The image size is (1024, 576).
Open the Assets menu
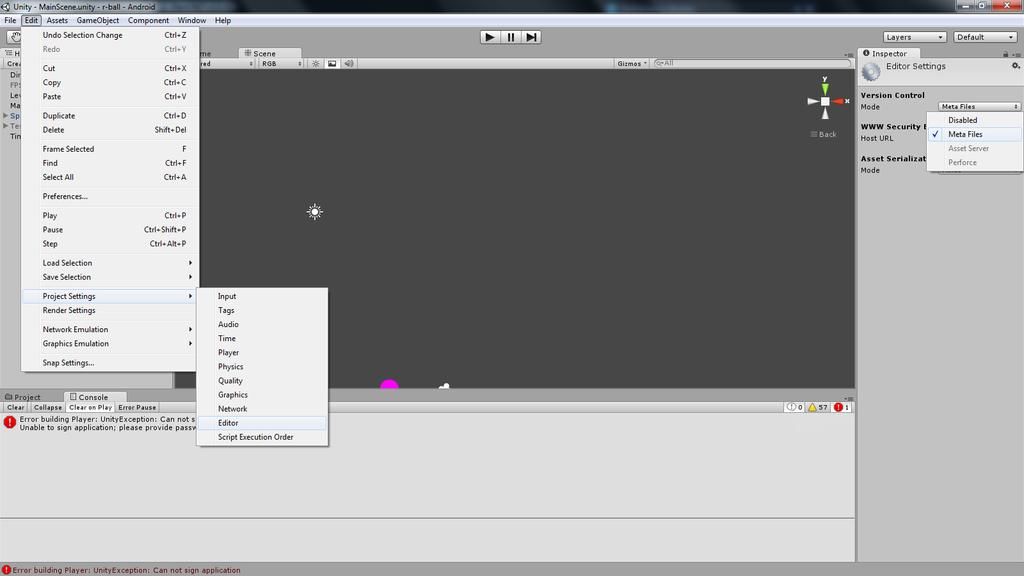[57, 20]
